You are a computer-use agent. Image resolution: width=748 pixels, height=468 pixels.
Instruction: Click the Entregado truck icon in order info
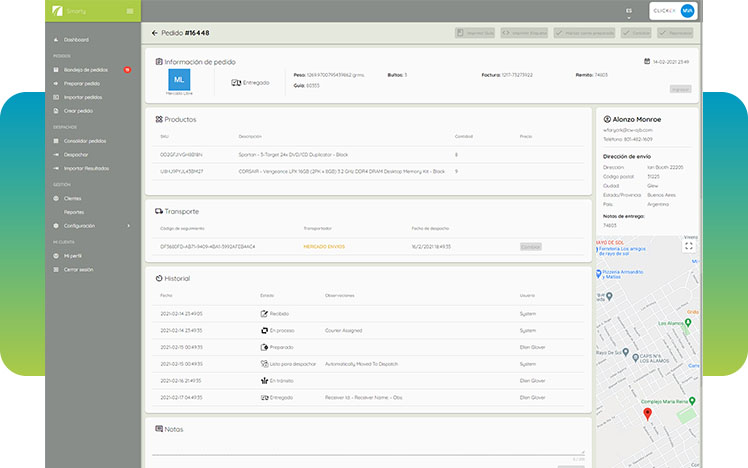[236, 83]
